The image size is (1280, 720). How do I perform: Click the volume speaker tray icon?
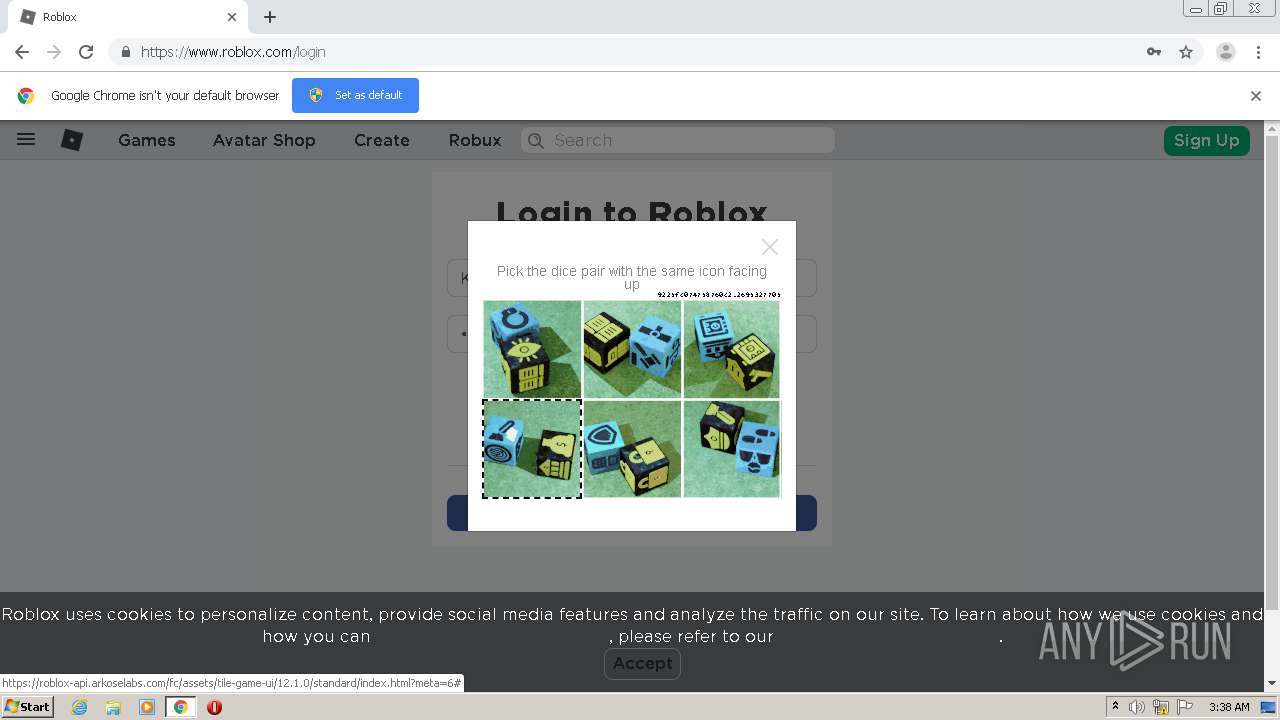coord(1137,707)
